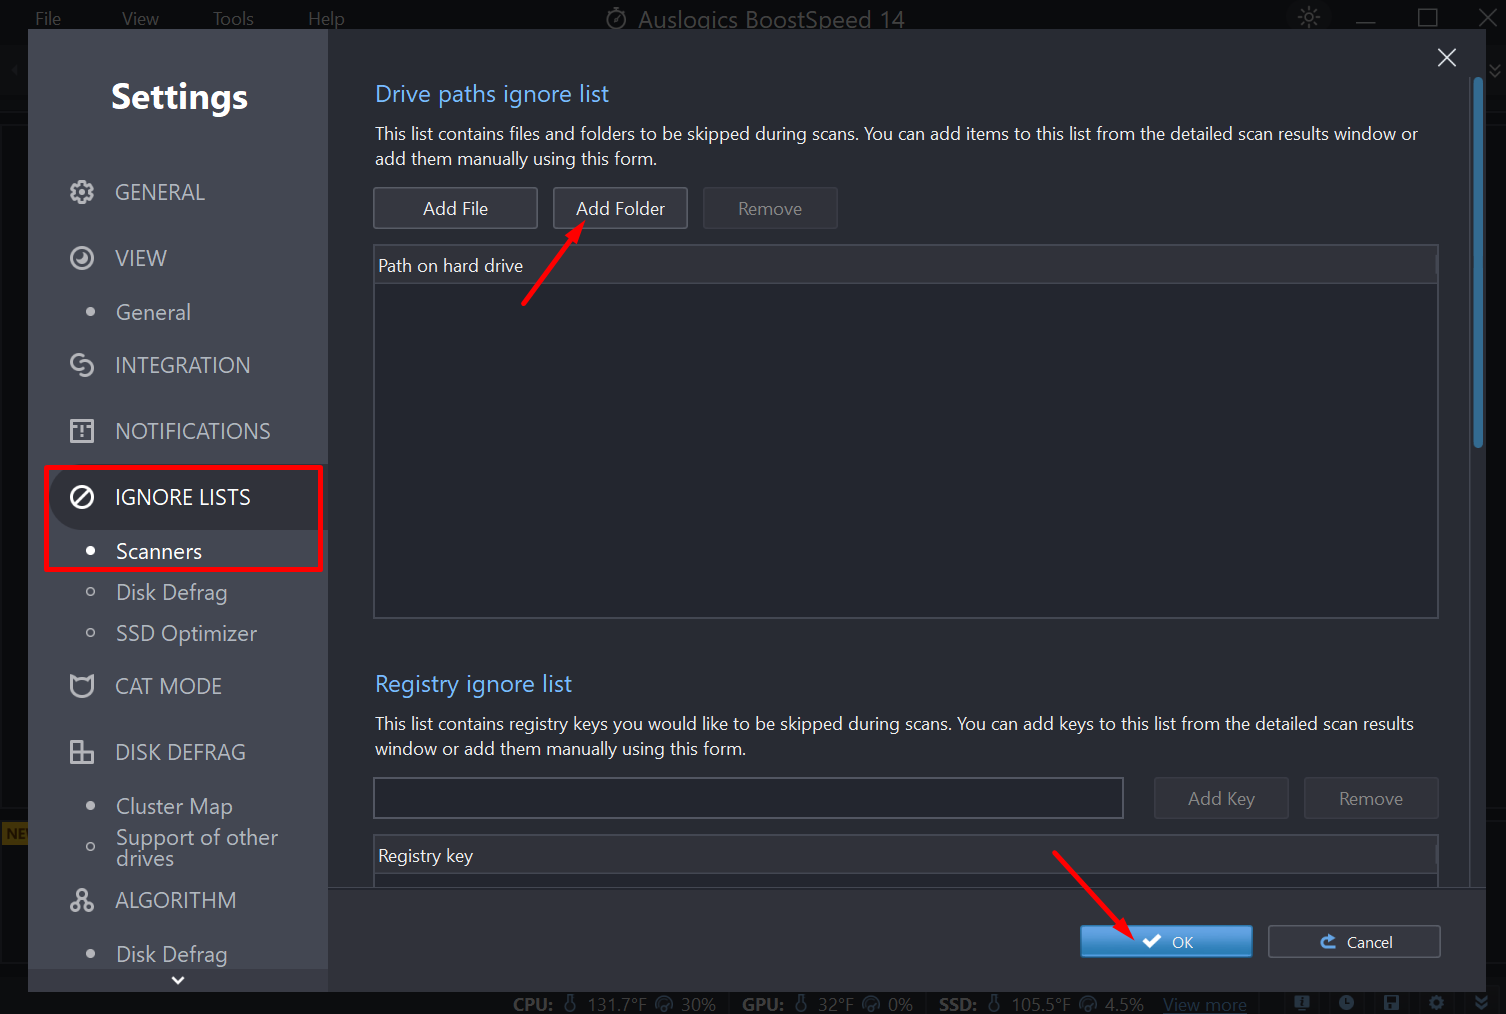
Task: Select the General sub-item under View
Action: click(153, 312)
